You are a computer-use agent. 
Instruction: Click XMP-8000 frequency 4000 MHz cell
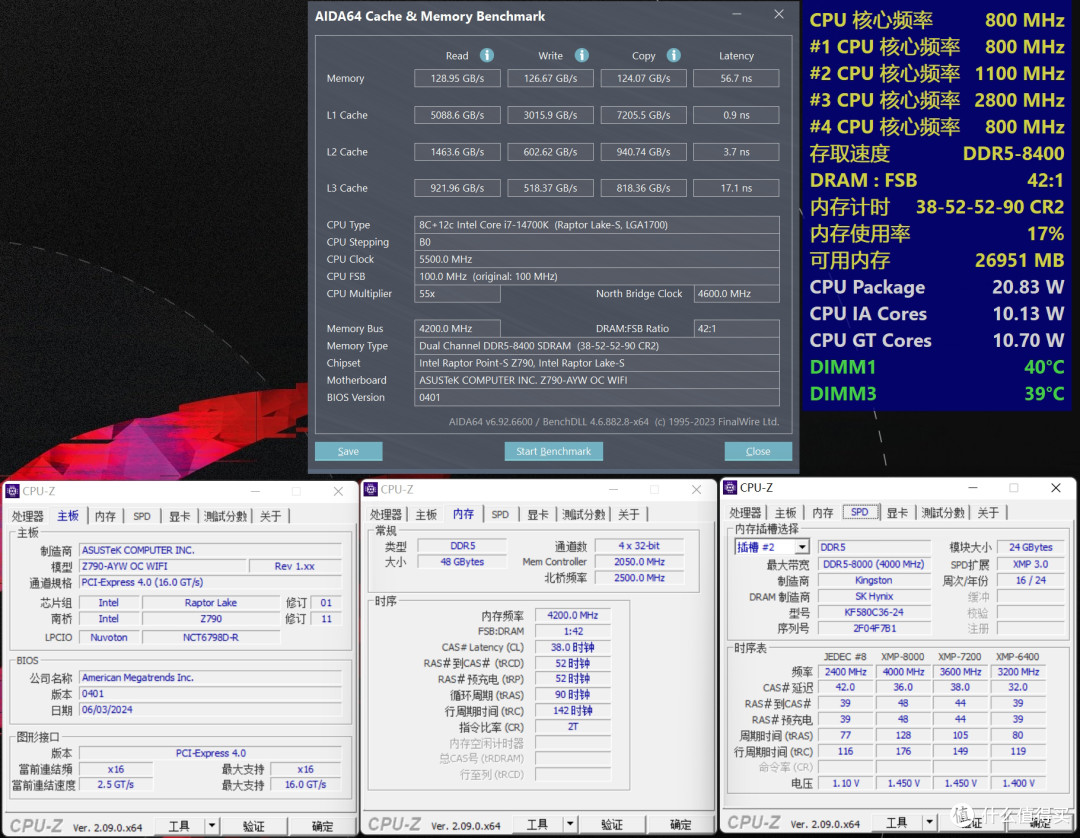pyautogui.click(x=903, y=672)
